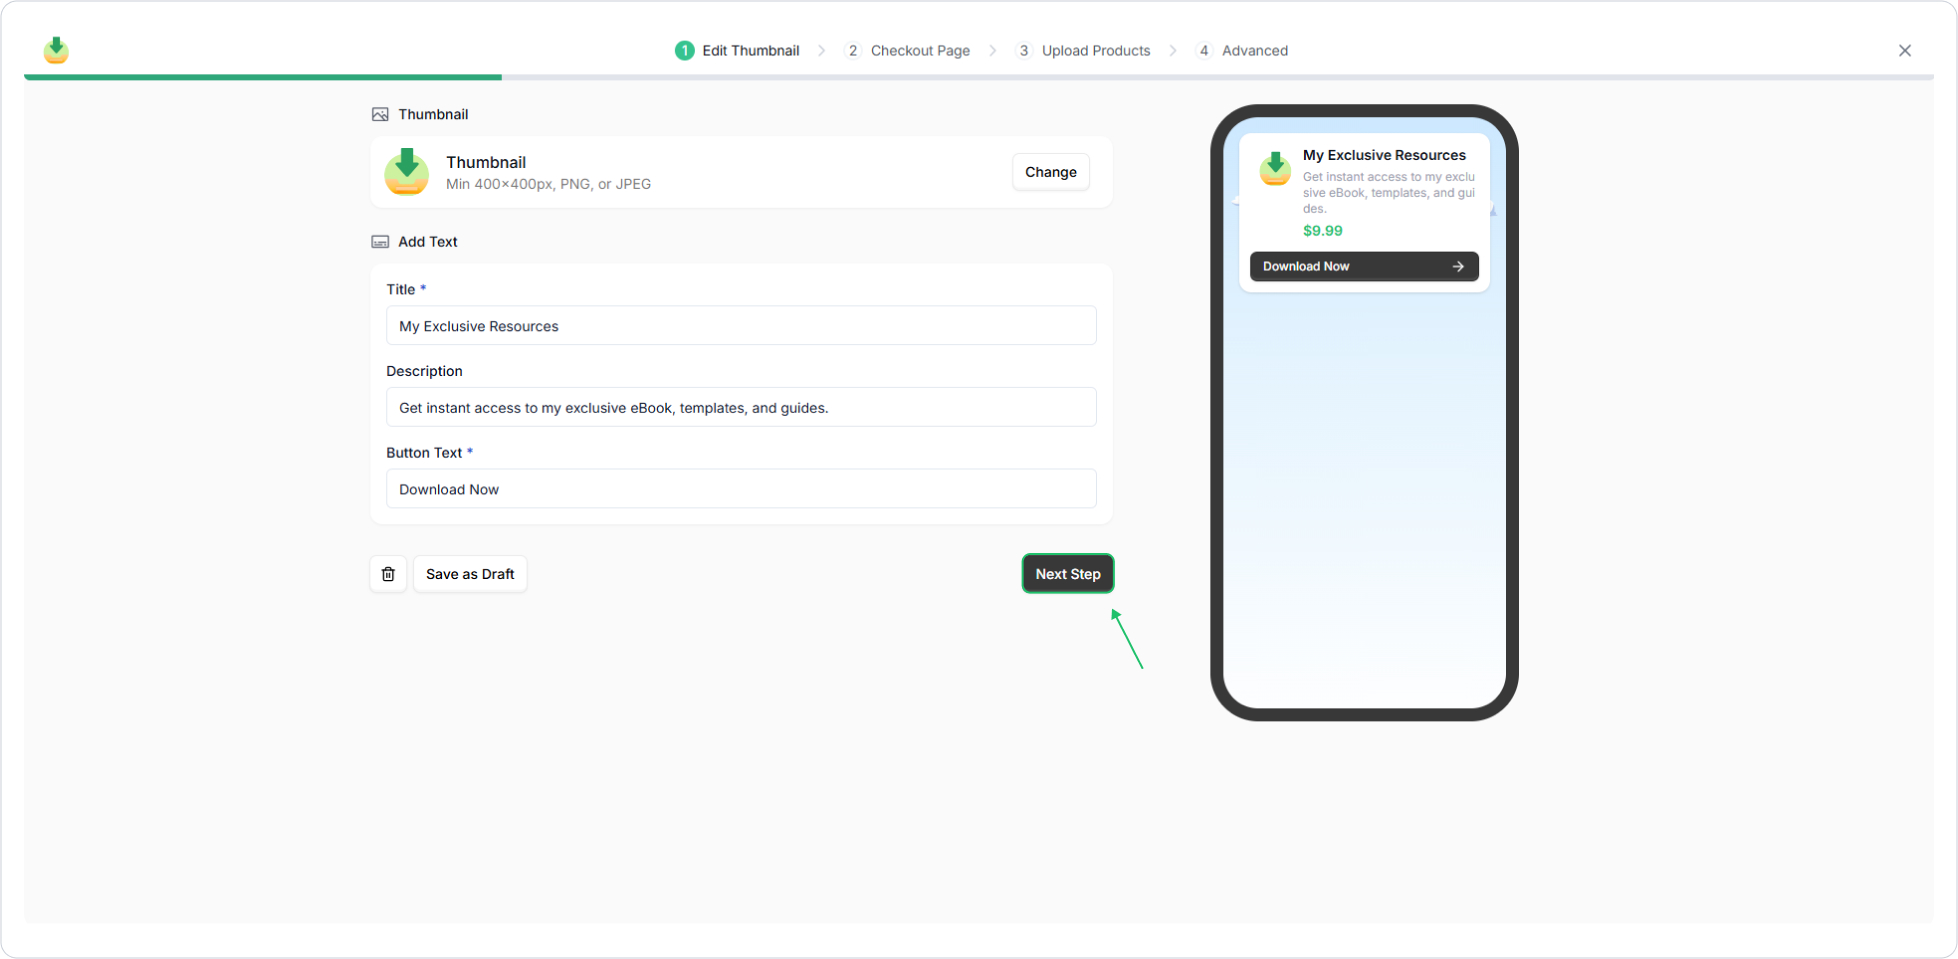Click the Thumbnail section picture icon
1958x959 pixels.
pos(380,114)
